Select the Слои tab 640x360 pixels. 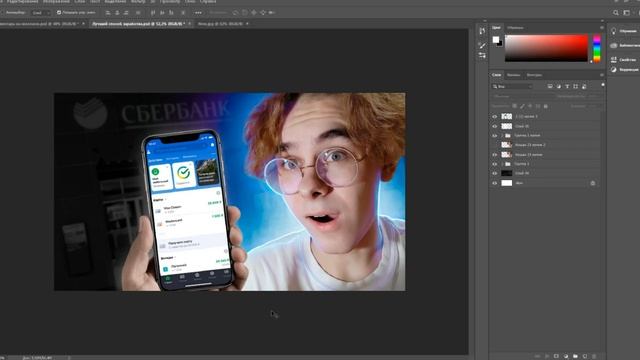[x=496, y=75]
